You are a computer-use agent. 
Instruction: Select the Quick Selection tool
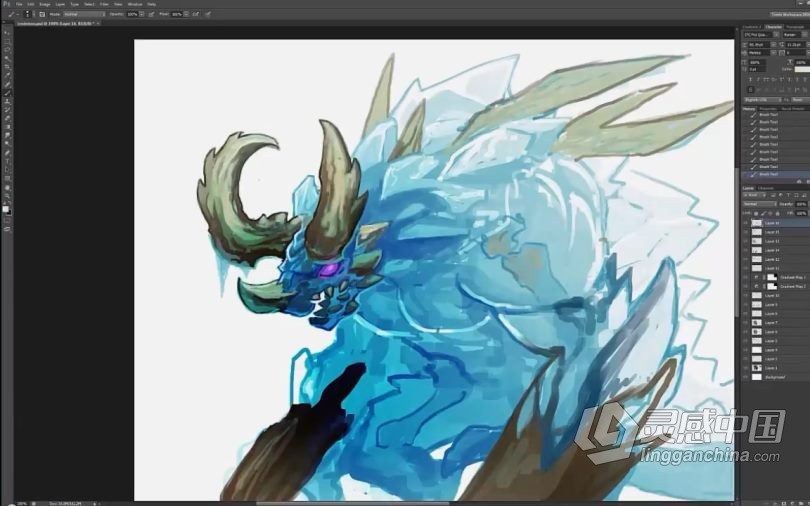[x=7, y=58]
